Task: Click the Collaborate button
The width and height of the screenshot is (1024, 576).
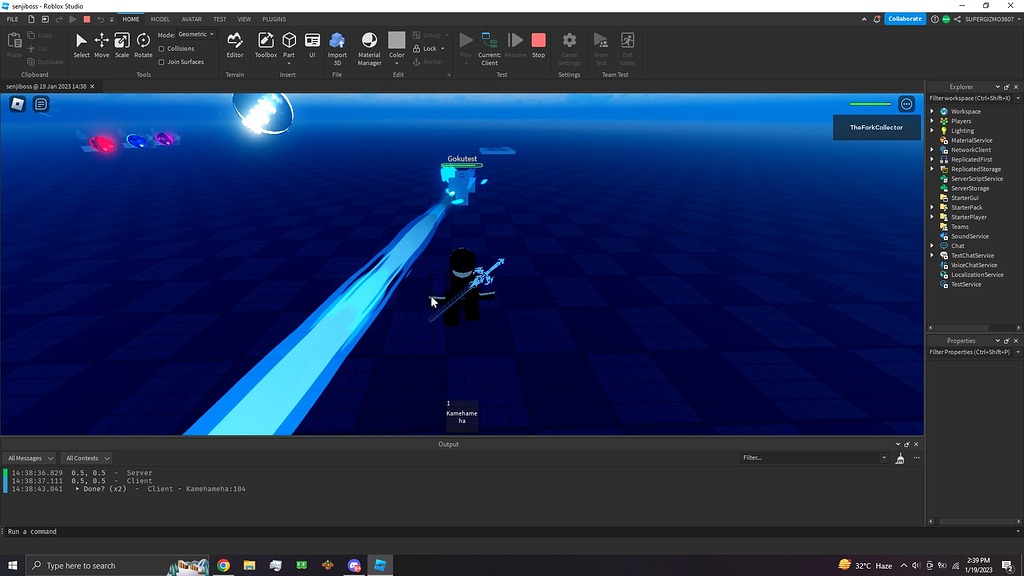Action: pyautogui.click(x=903, y=18)
